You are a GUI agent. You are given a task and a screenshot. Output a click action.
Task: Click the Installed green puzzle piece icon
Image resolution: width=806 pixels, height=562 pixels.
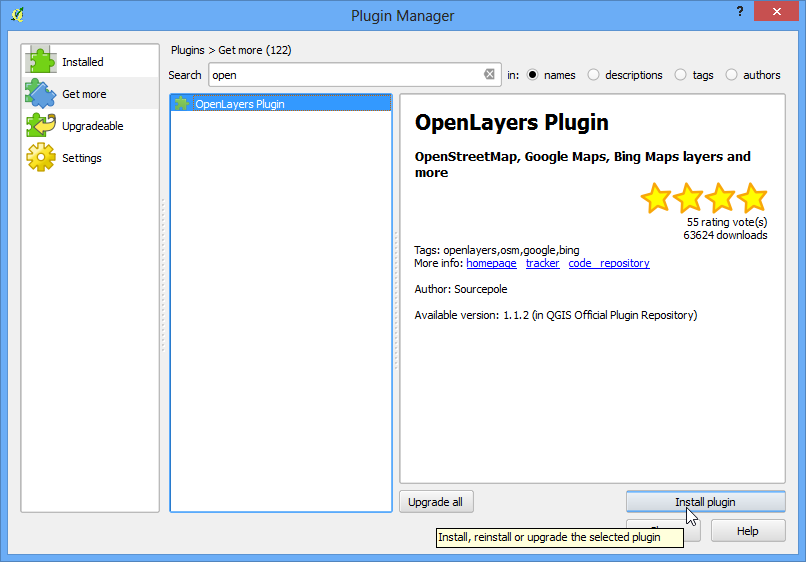coord(41,61)
